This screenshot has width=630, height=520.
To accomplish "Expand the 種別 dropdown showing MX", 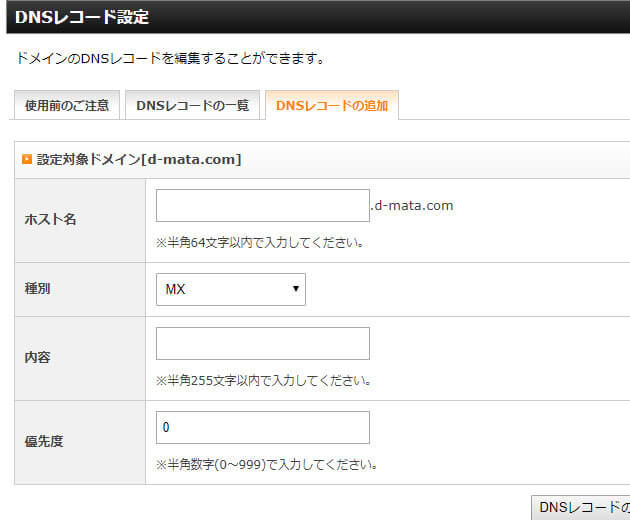I will 231,289.
